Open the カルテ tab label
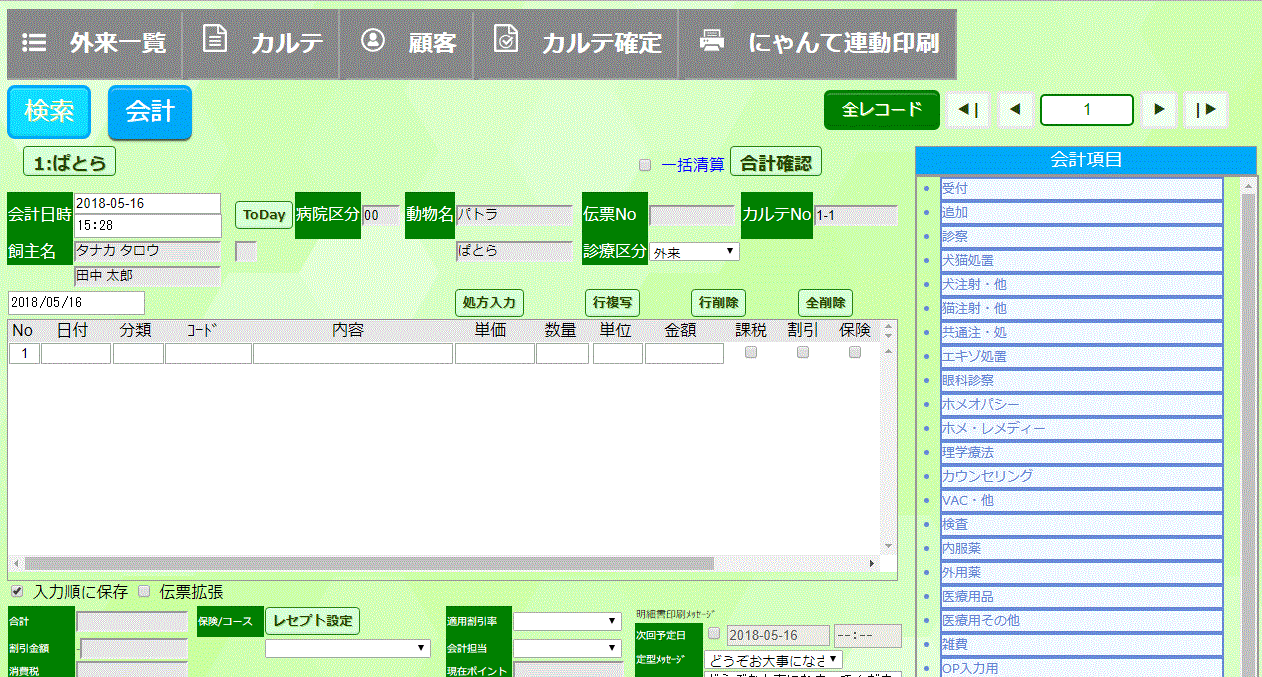This screenshot has width=1262, height=677. [287, 43]
